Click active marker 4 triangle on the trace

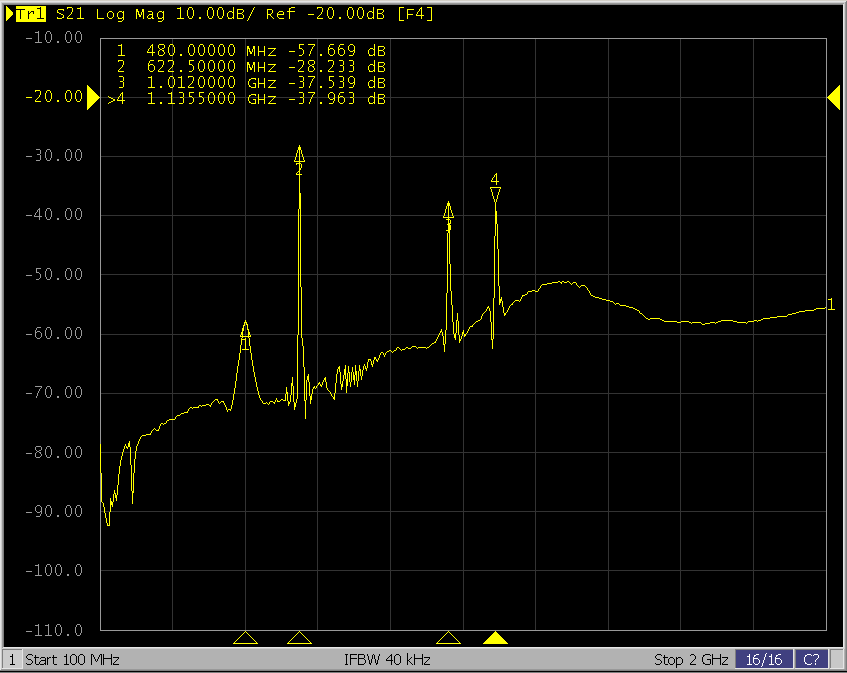(x=495, y=194)
